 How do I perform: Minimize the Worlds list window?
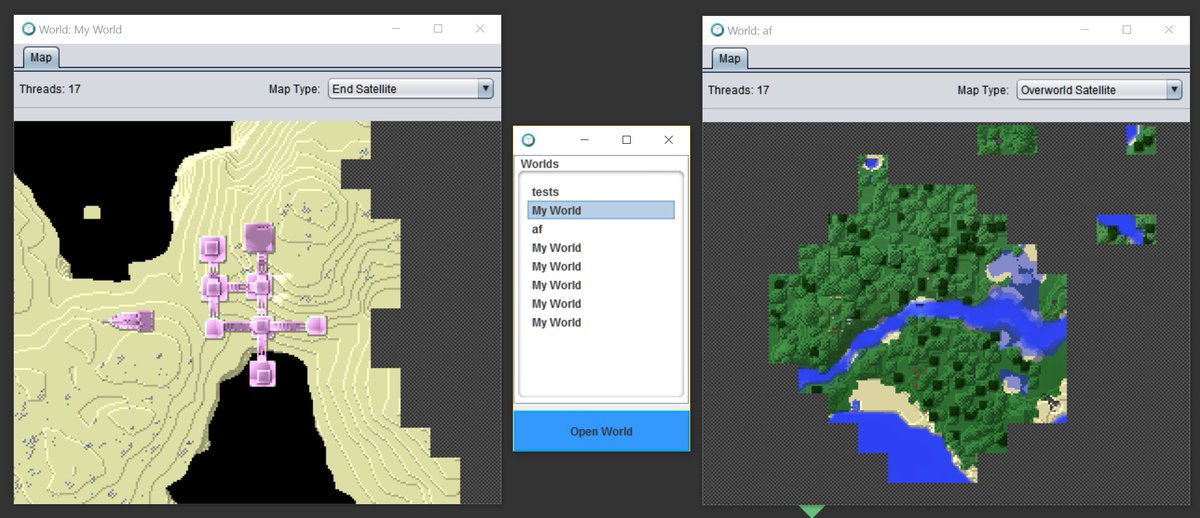click(585, 140)
